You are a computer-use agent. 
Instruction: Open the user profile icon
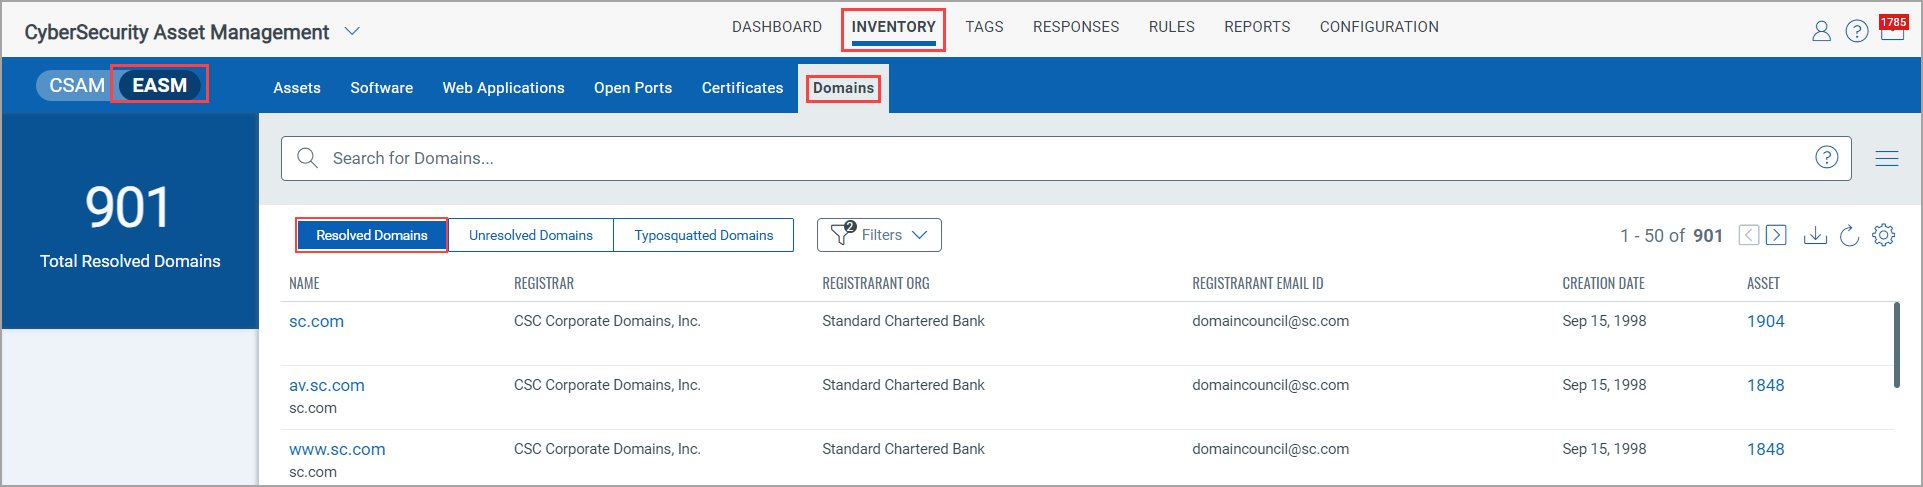[x=1821, y=31]
